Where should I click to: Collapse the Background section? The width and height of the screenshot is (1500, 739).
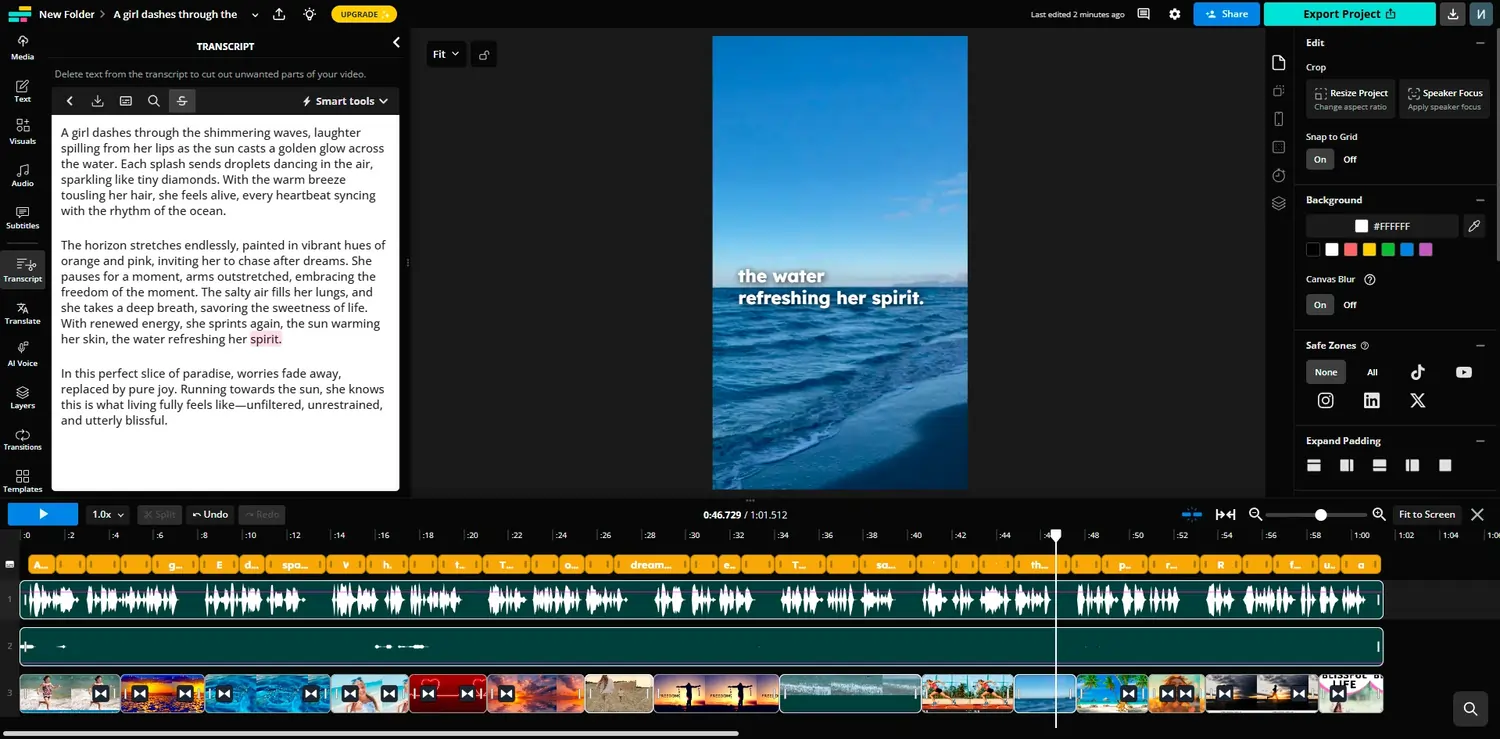1480,200
